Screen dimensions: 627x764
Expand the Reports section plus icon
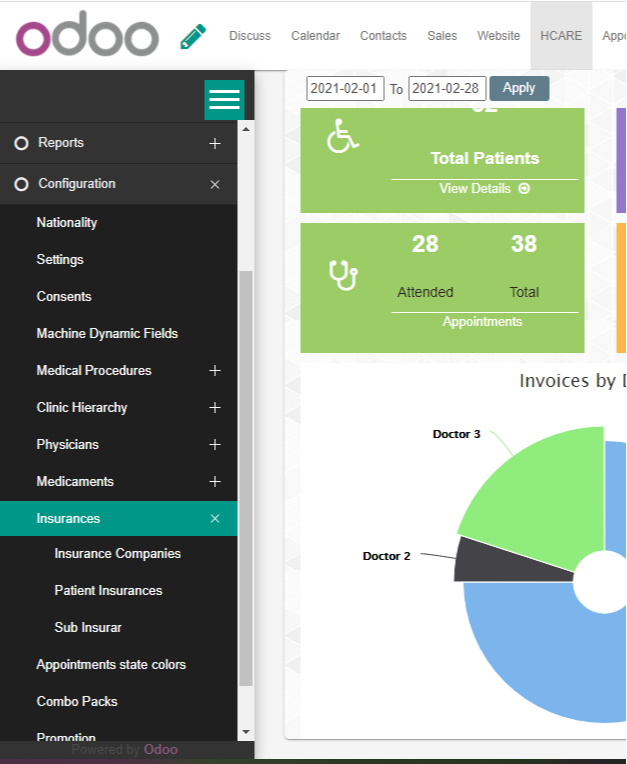coord(215,144)
